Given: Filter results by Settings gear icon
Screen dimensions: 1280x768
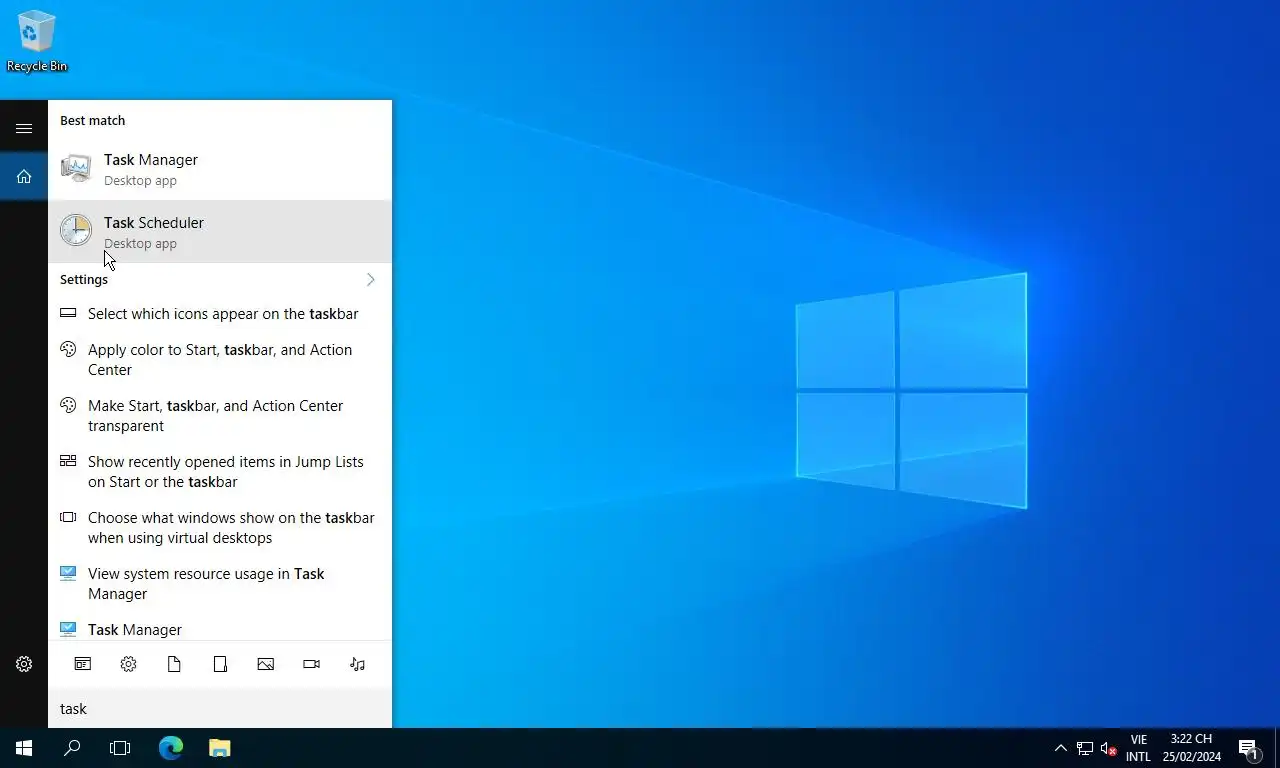Looking at the screenshot, I should (128, 664).
